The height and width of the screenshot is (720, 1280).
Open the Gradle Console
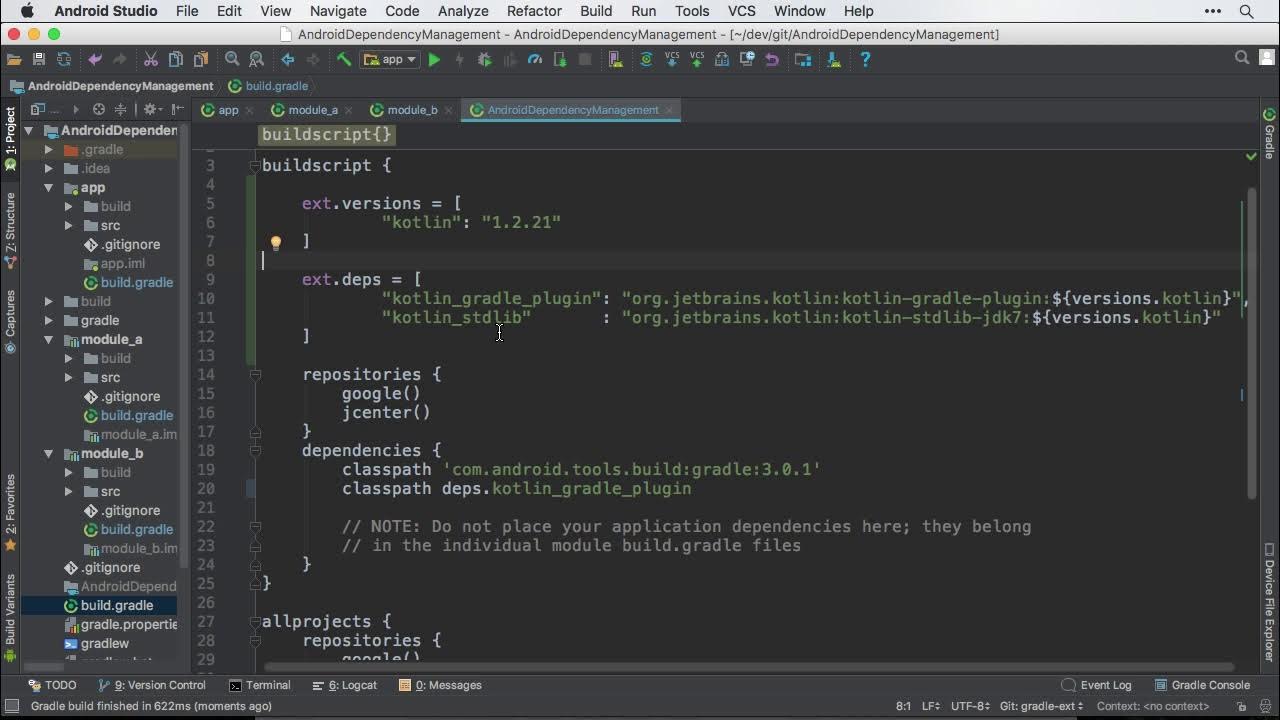point(1202,685)
